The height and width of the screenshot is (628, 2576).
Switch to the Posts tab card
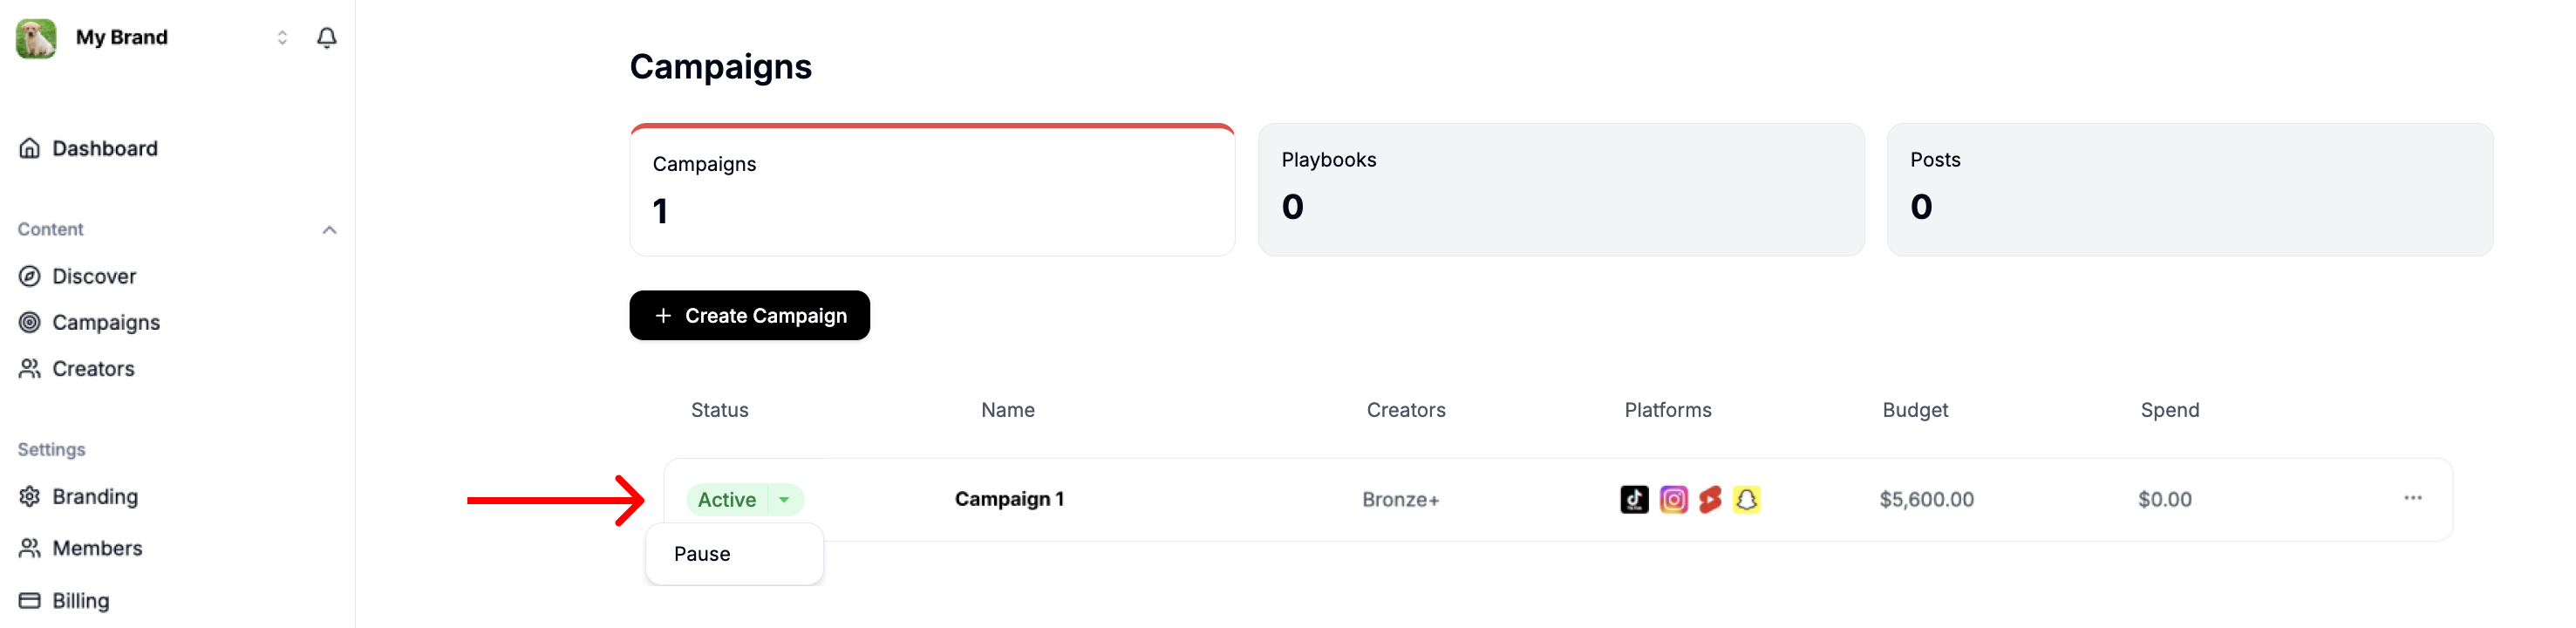(2189, 189)
